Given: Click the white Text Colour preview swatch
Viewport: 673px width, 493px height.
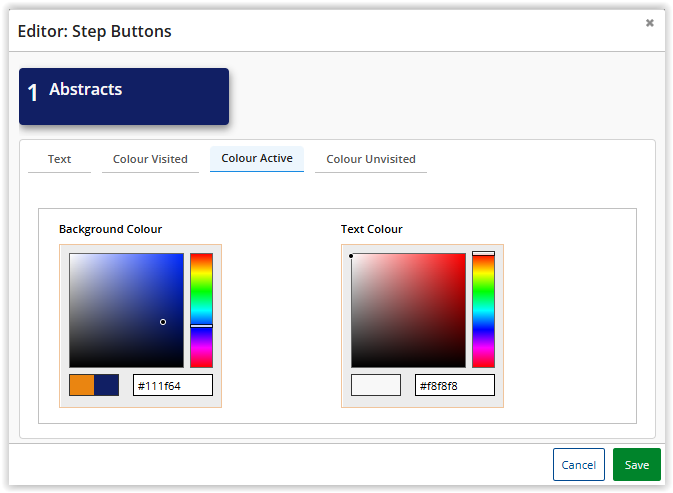Looking at the screenshot, I should tap(376, 385).
